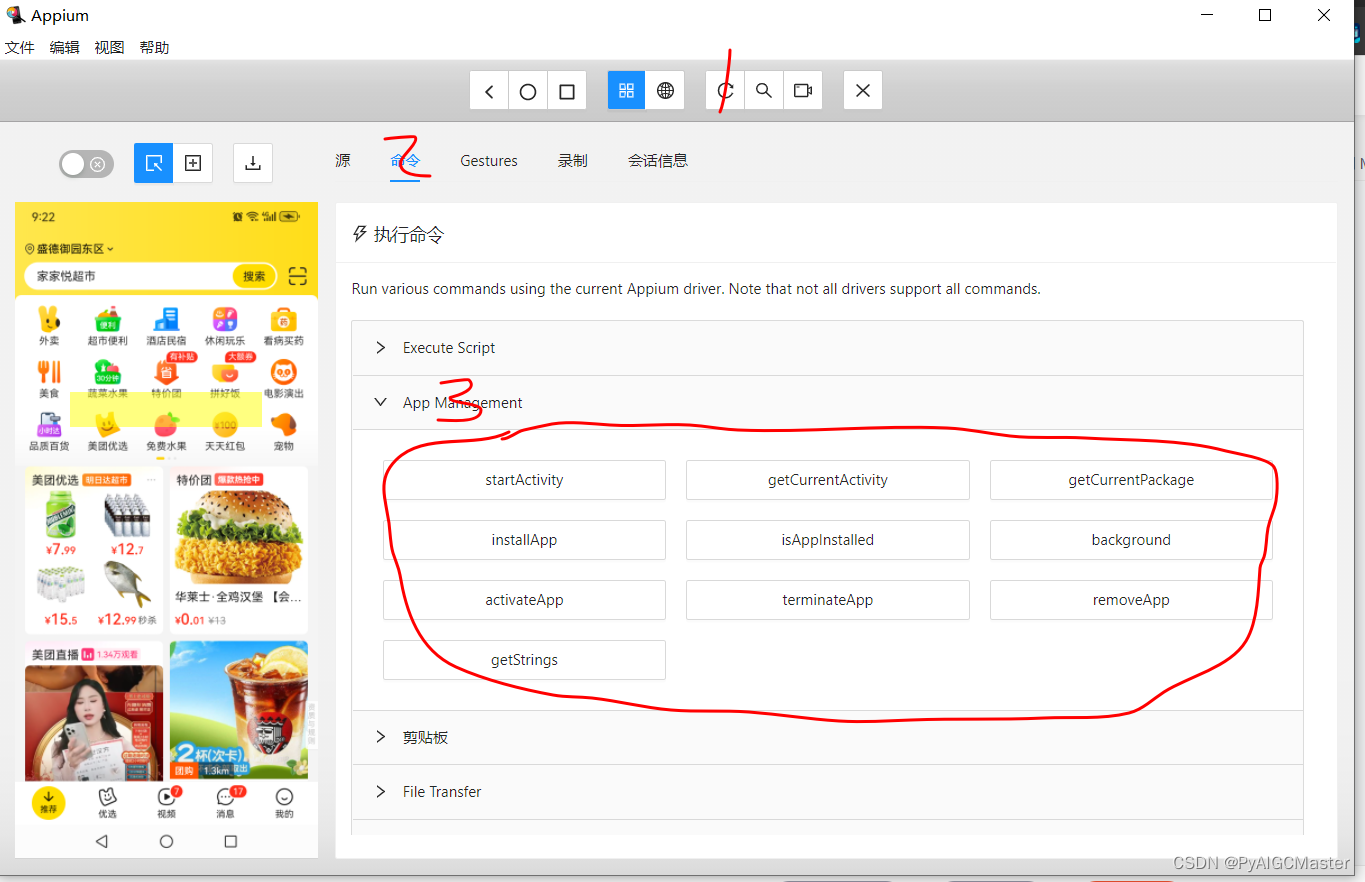
Task: Run the installApp command
Action: [524, 540]
